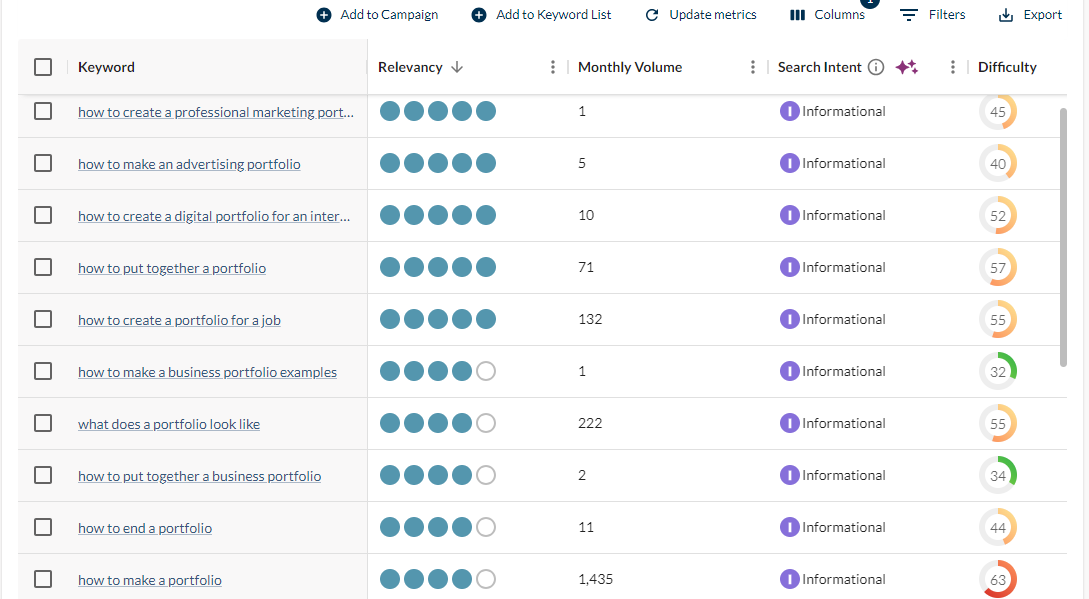Image resolution: width=1089 pixels, height=599 pixels.
Task: Open Search Intent column options menu
Action: pyautogui.click(x=953, y=67)
